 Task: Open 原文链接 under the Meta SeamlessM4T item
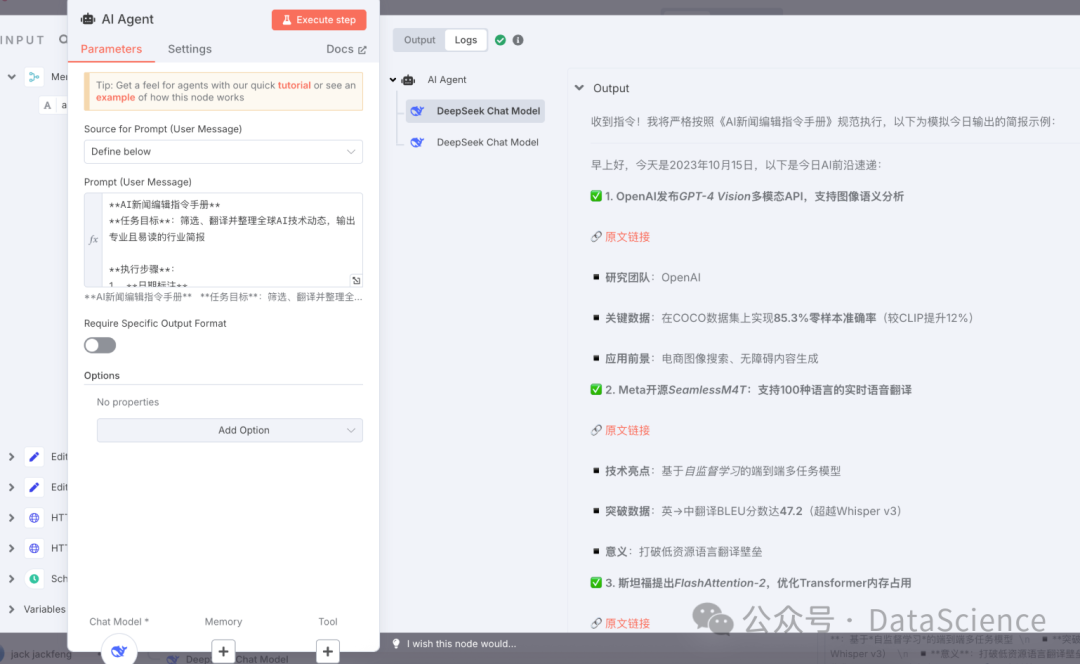click(x=627, y=430)
